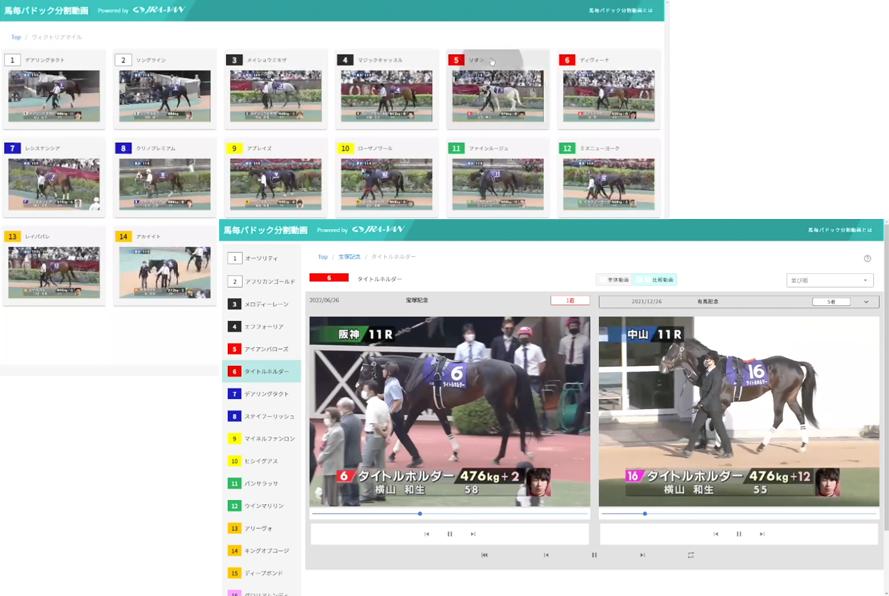
Task: Select the comparison video view toggle
Action: [x=658, y=280]
